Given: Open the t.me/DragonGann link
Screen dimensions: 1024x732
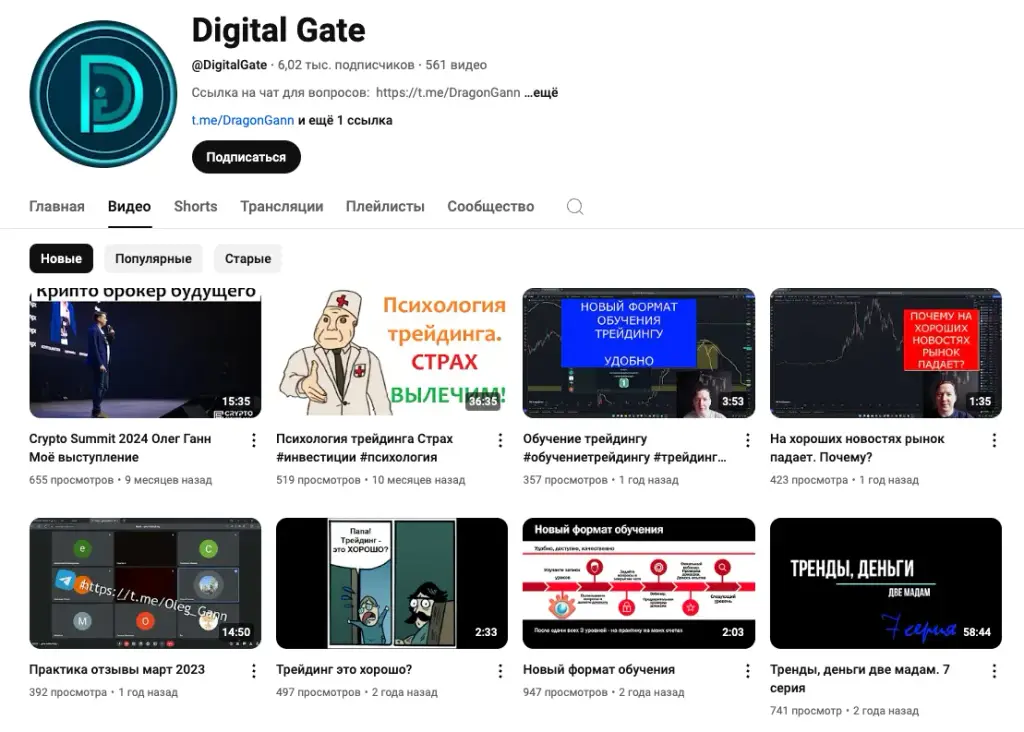Looking at the screenshot, I should pos(242,120).
